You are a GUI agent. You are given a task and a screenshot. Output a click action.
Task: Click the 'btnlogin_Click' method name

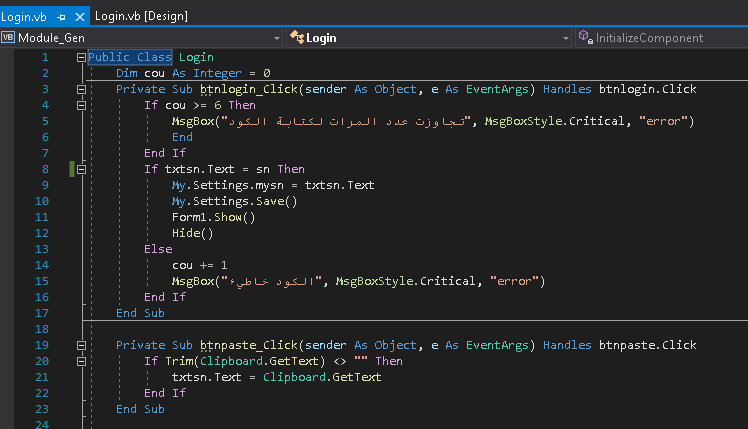(x=249, y=89)
